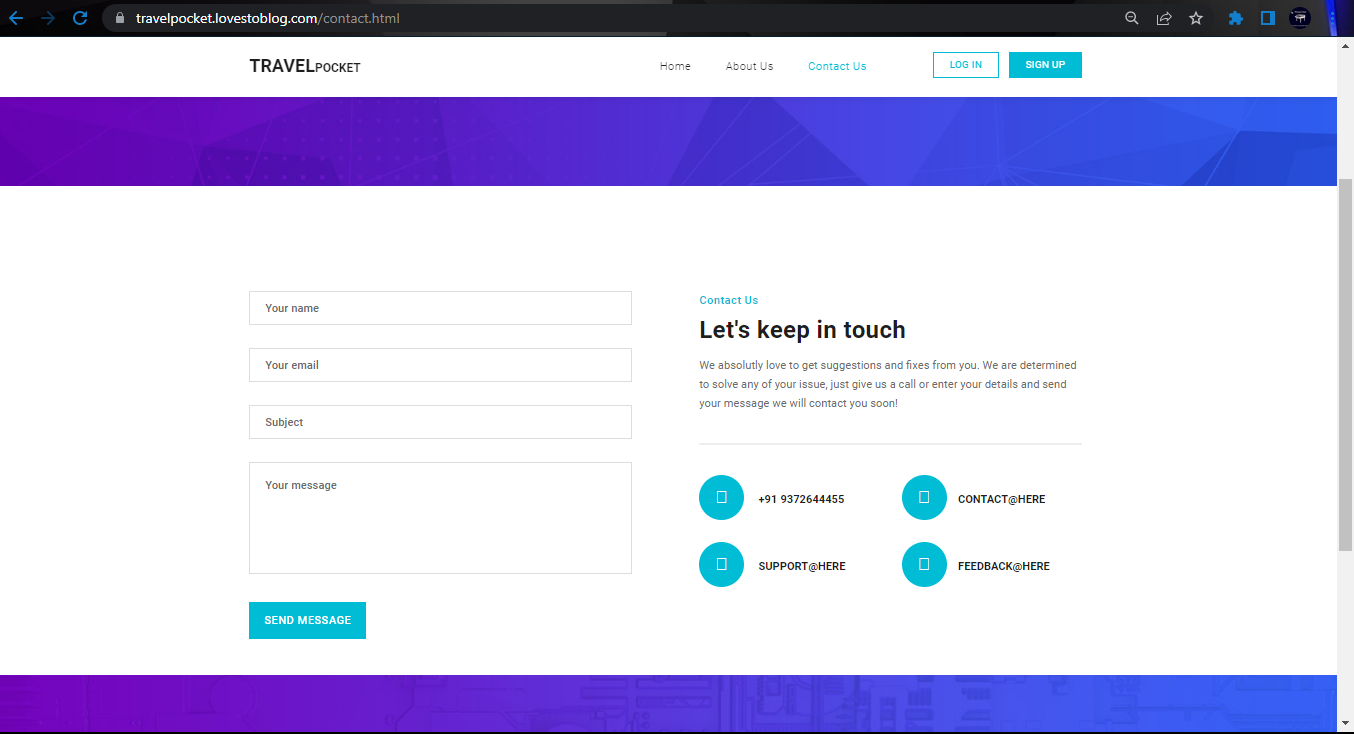Bookmark this page with the star
The width and height of the screenshot is (1354, 734).
tap(1196, 18)
